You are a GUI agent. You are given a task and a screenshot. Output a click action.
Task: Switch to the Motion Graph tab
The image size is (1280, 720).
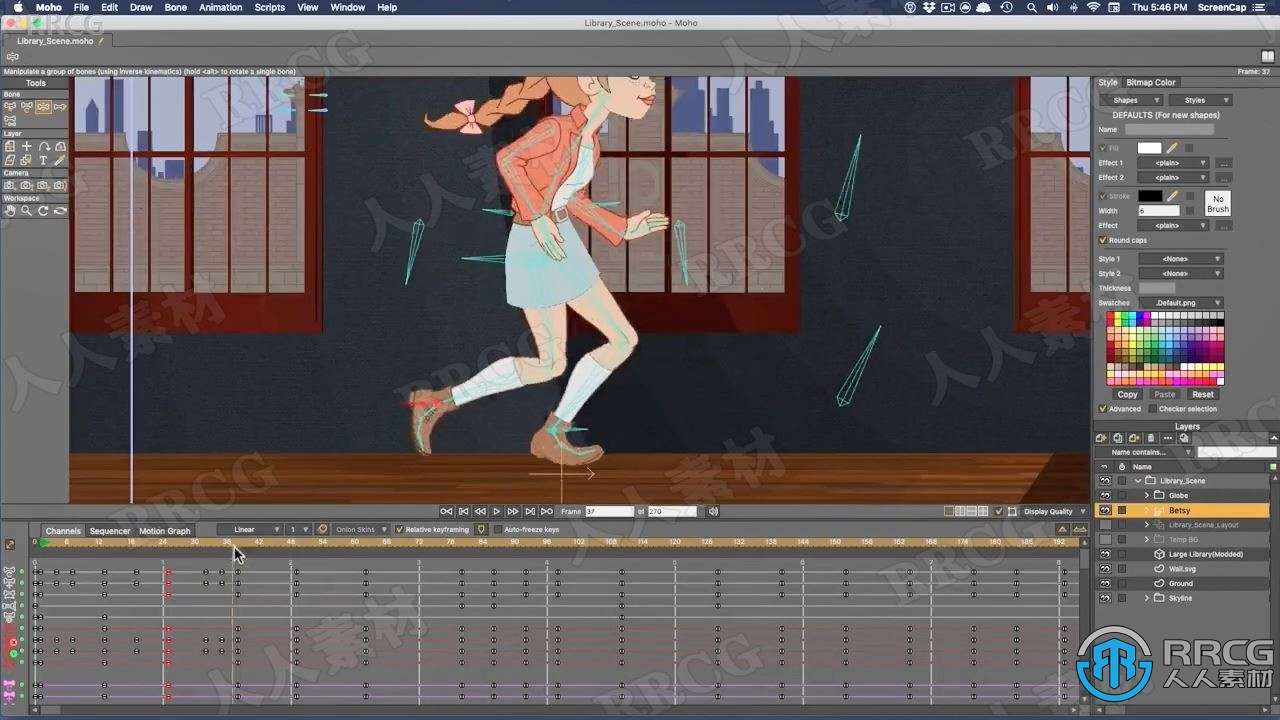point(164,531)
